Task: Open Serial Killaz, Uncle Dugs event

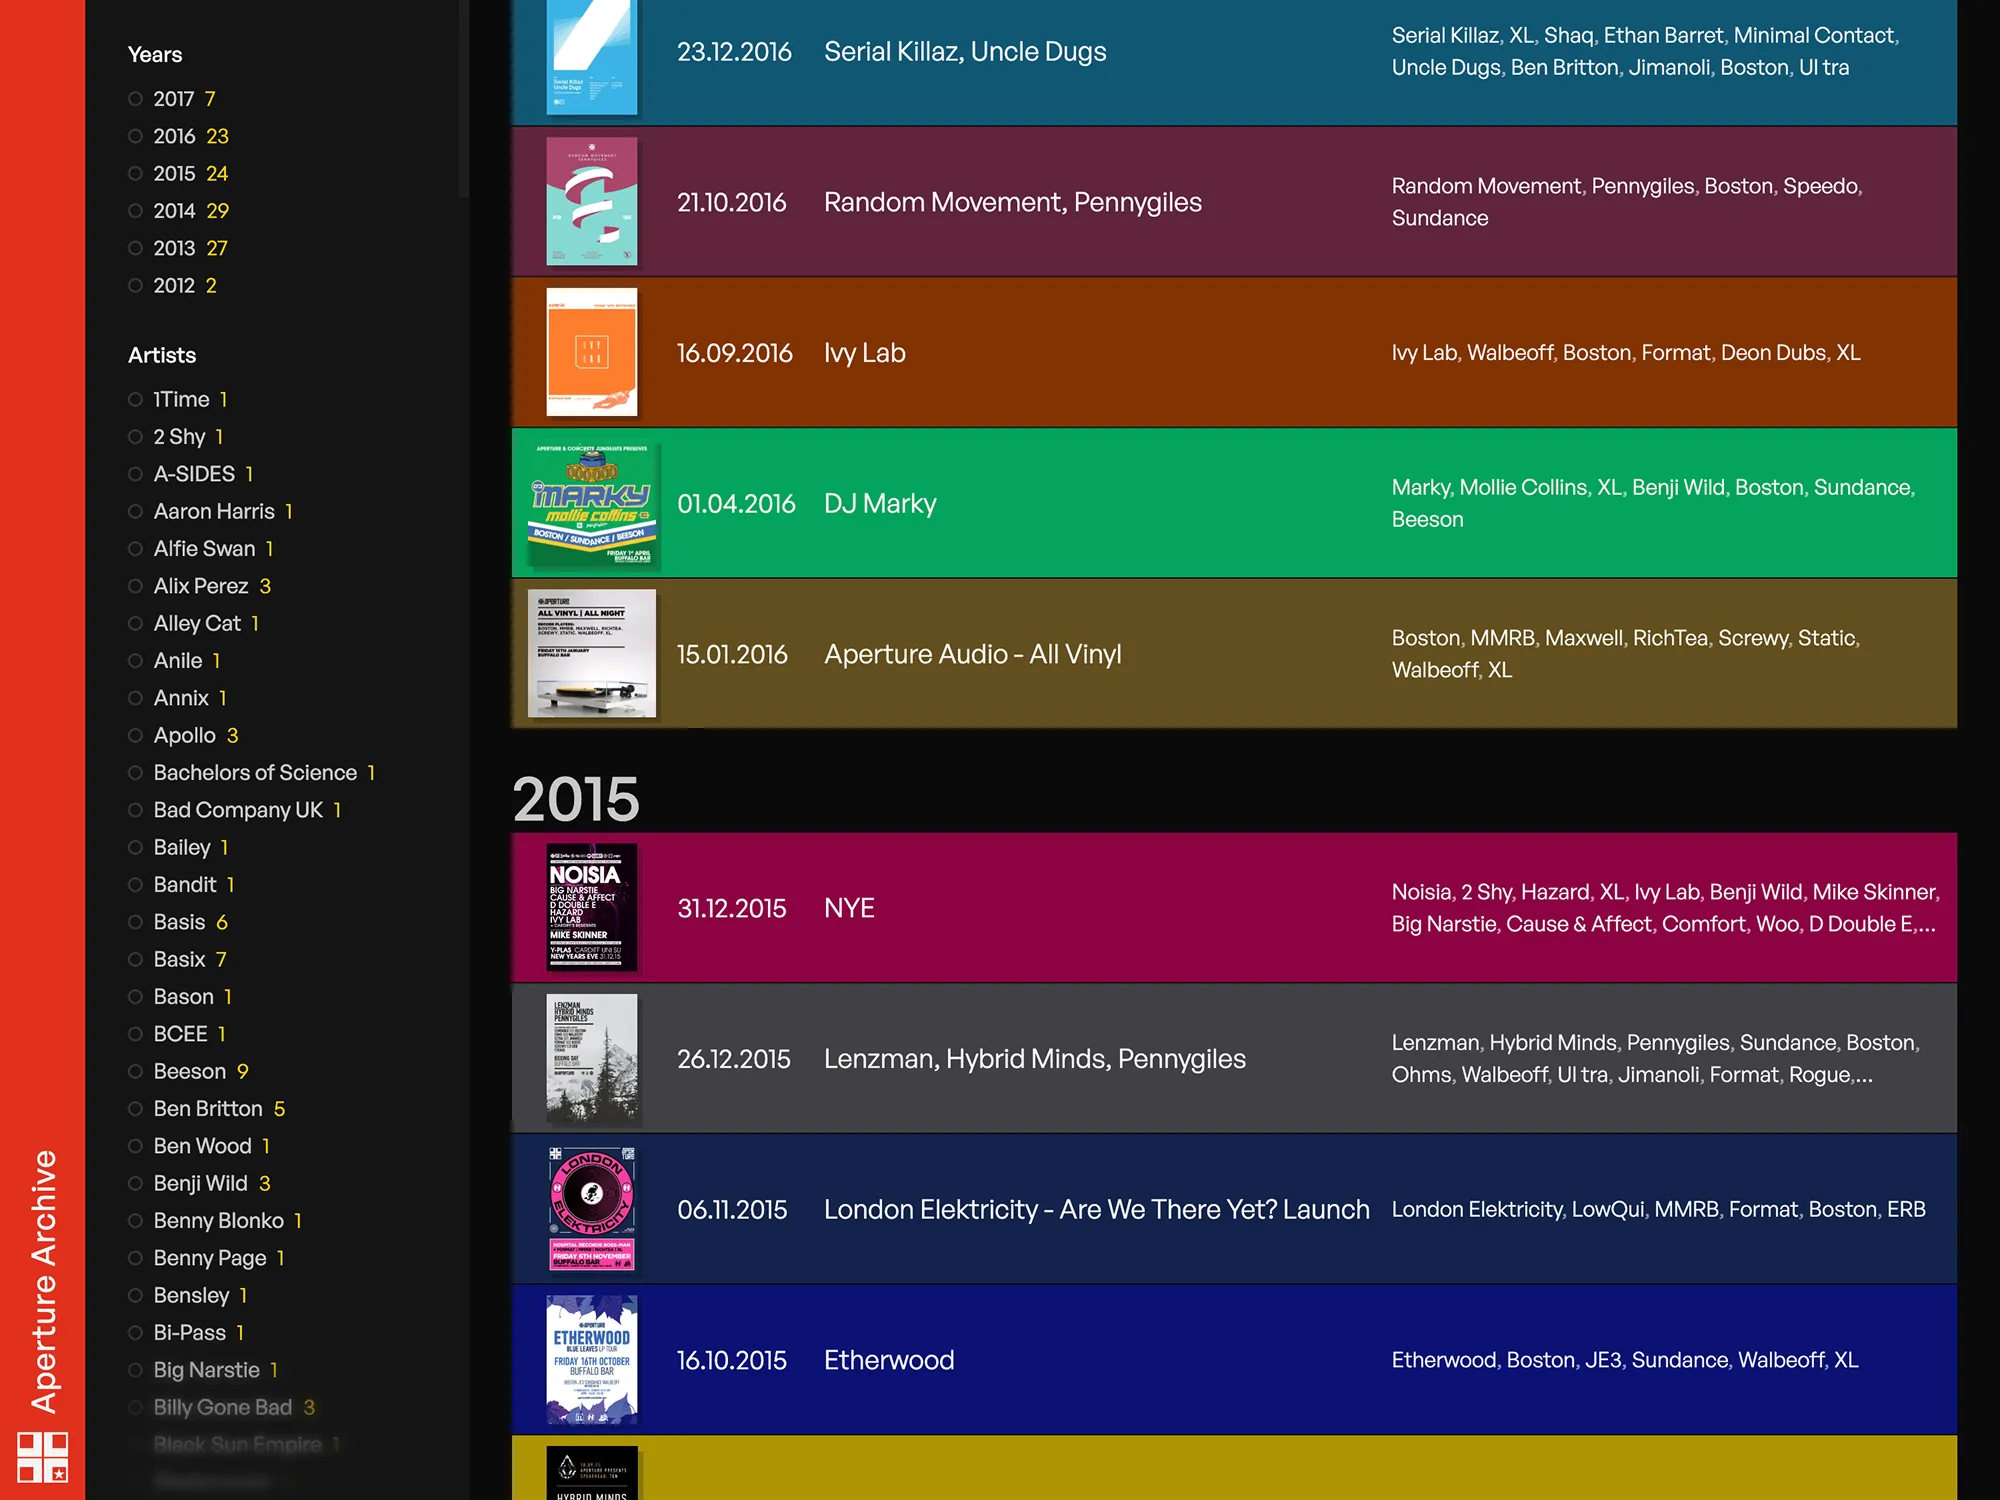Action: tap(965, 52)
